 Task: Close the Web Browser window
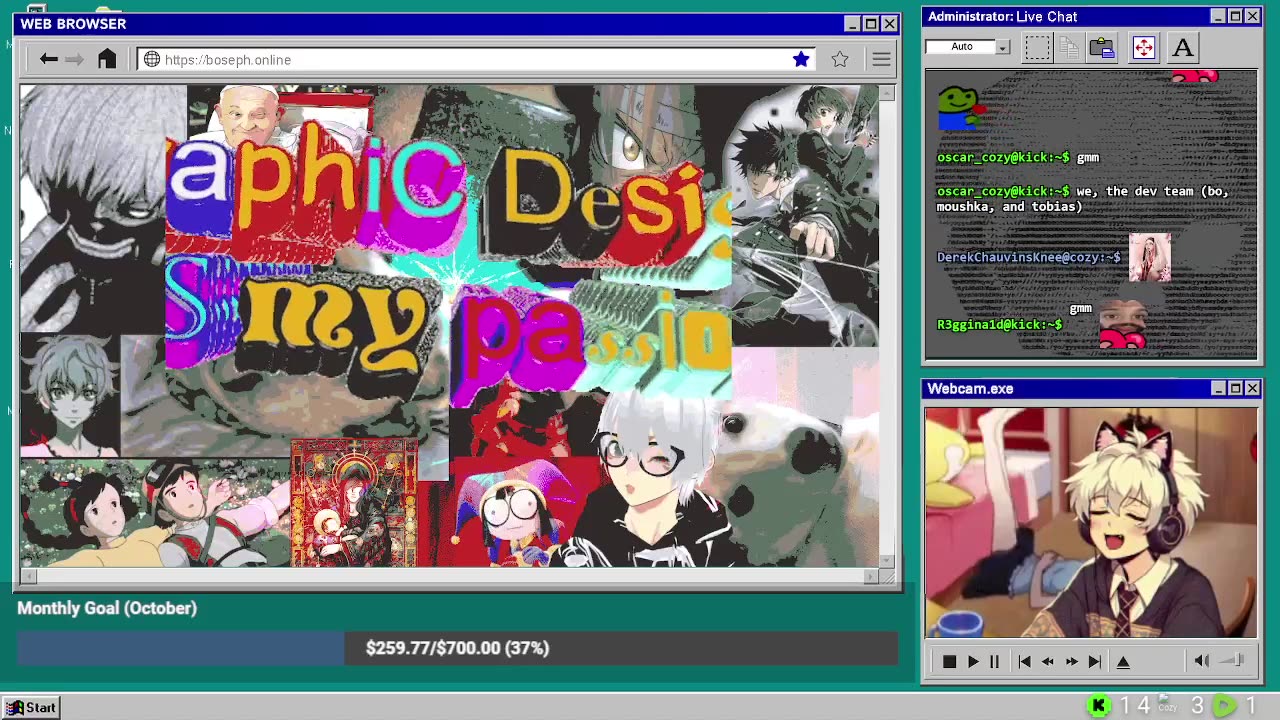[x=890, y=24]
